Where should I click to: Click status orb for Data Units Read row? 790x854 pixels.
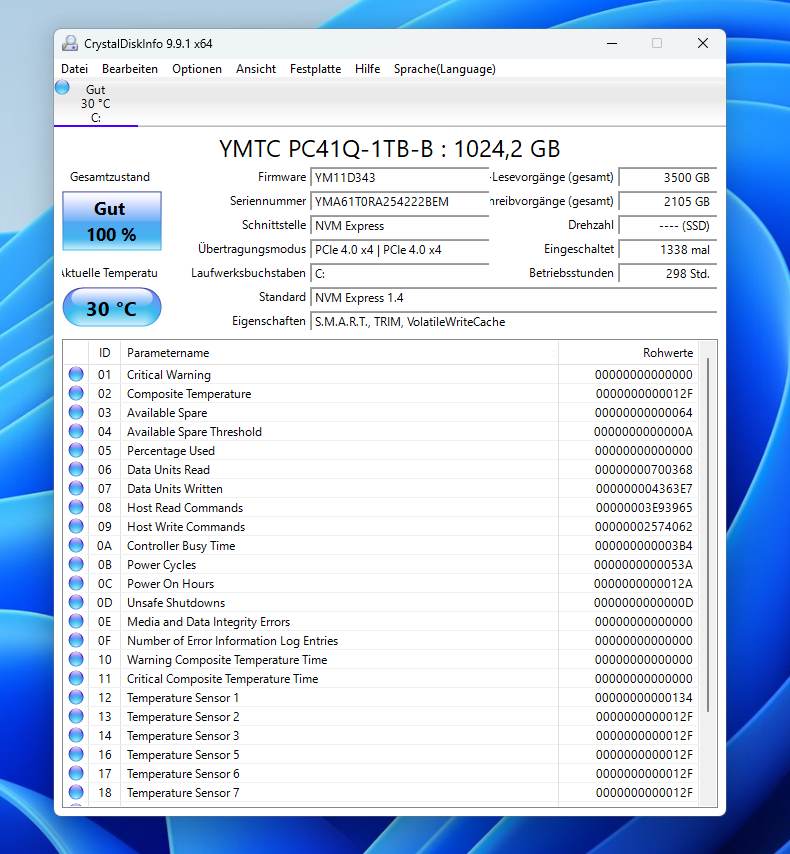pos(76,469)
